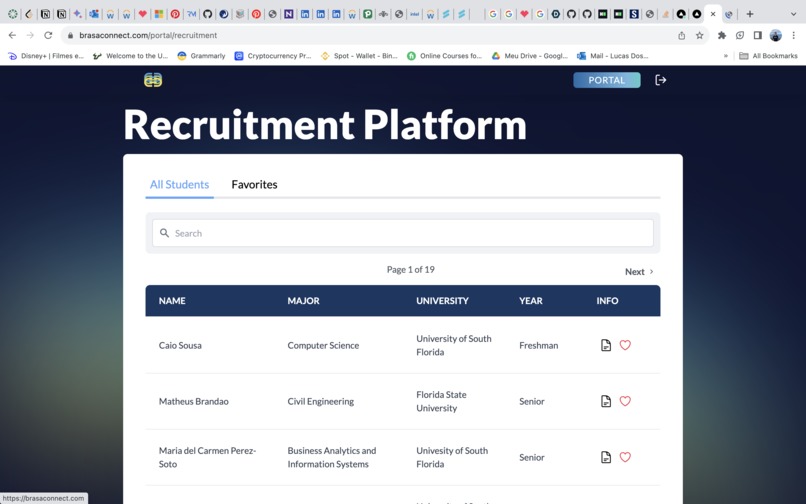Switch to the dark blue S icon tab
The image size is (806, 504).
(634, 14)
